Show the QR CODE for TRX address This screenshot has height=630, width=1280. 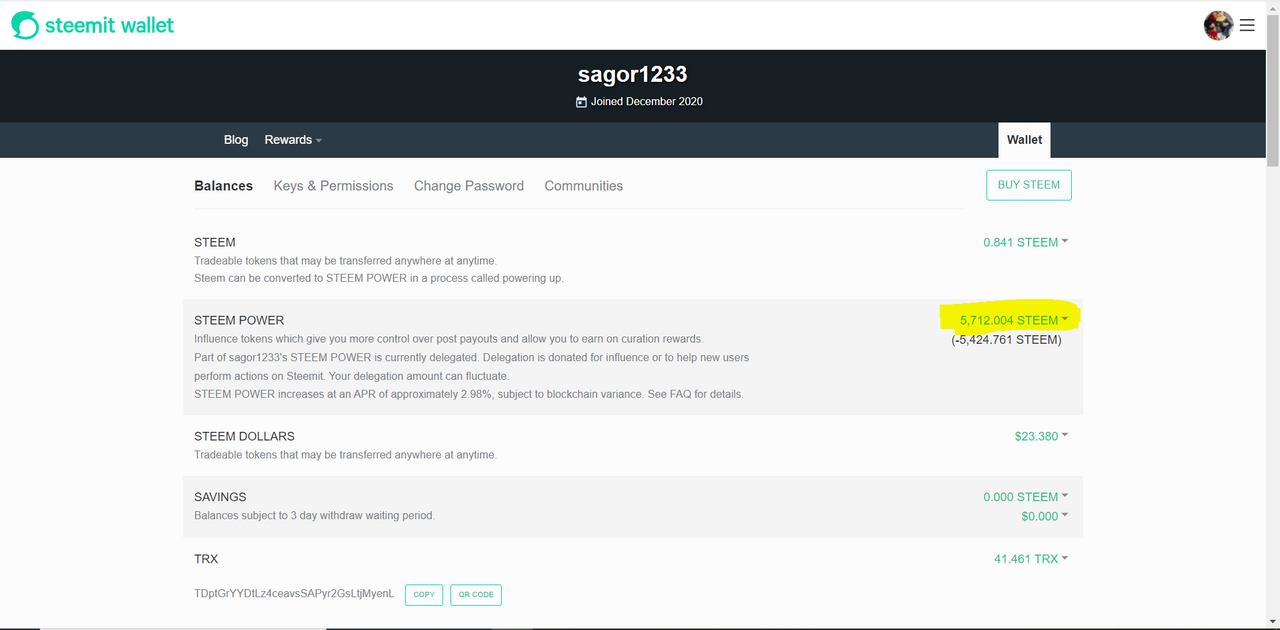point(476,594)
